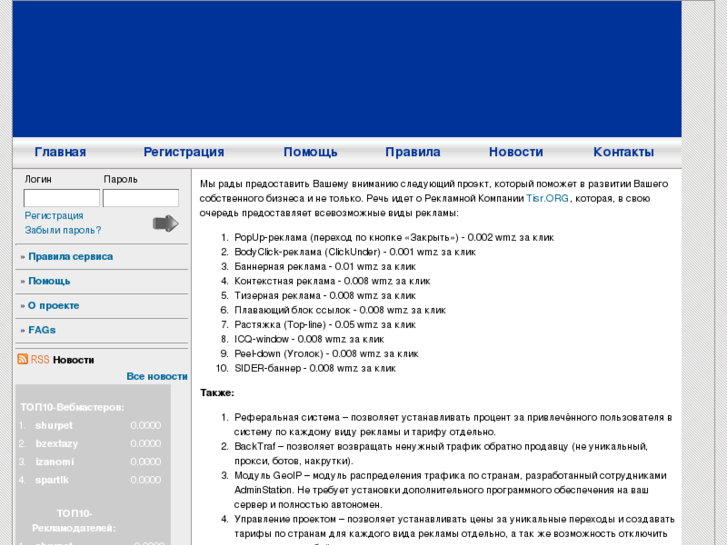Click the BackTraf list item
Viewport: 727px width, 545px height.
point(441,454)
